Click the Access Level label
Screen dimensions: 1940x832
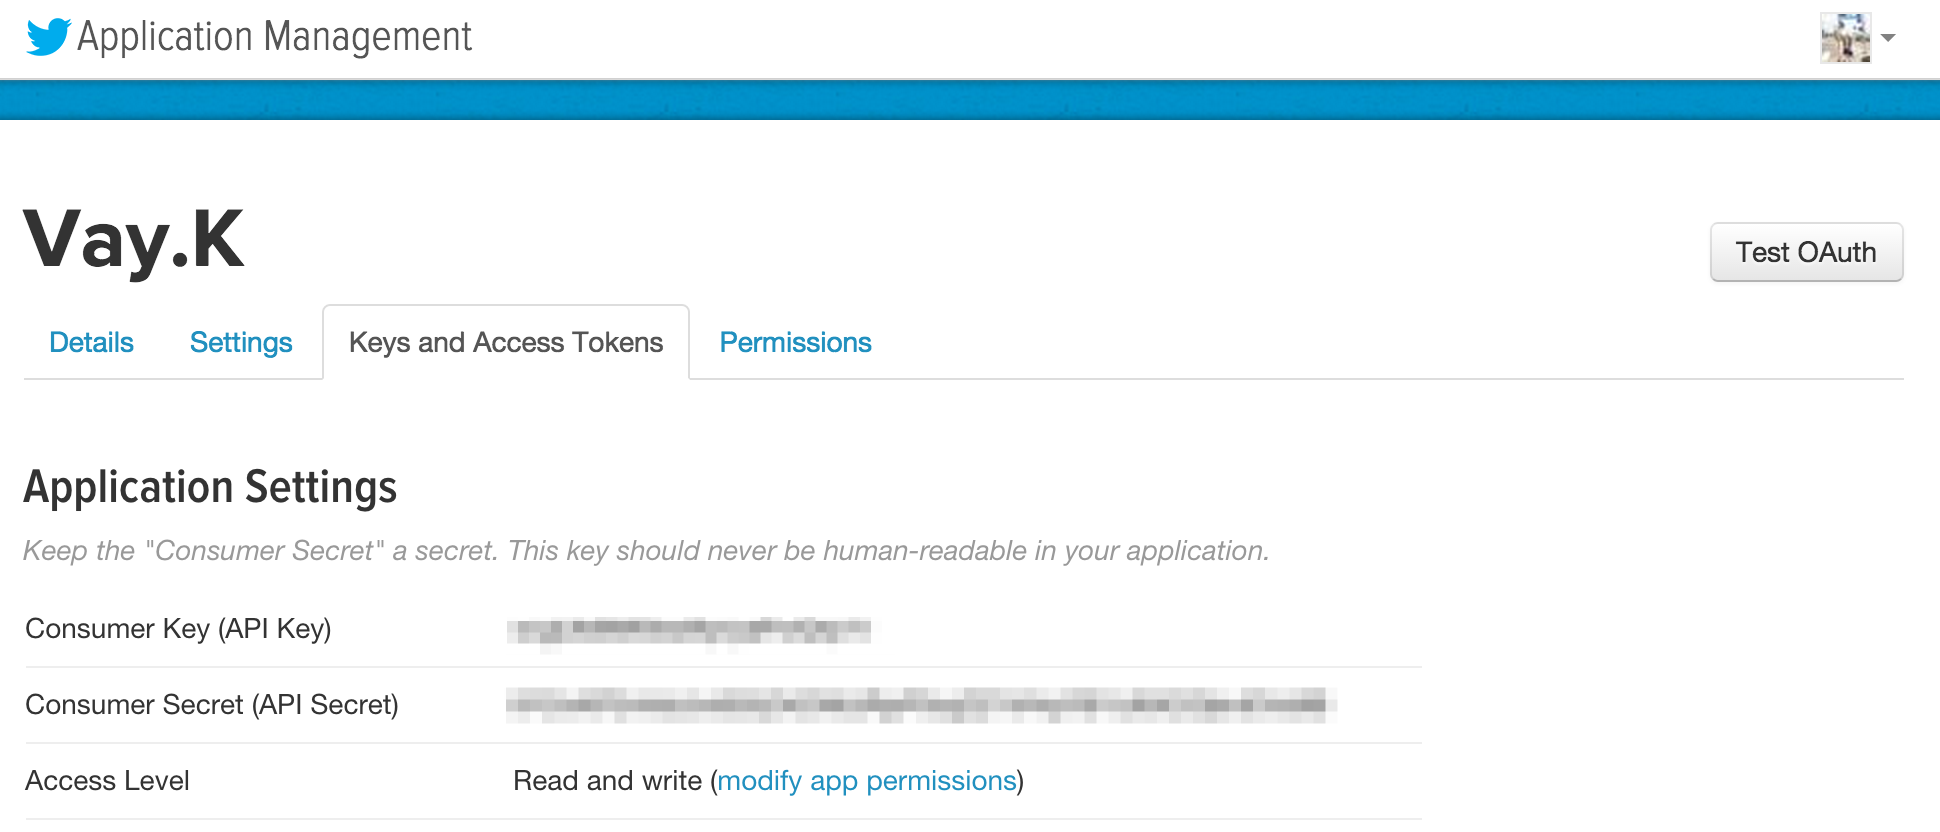(x=107, y=781)
